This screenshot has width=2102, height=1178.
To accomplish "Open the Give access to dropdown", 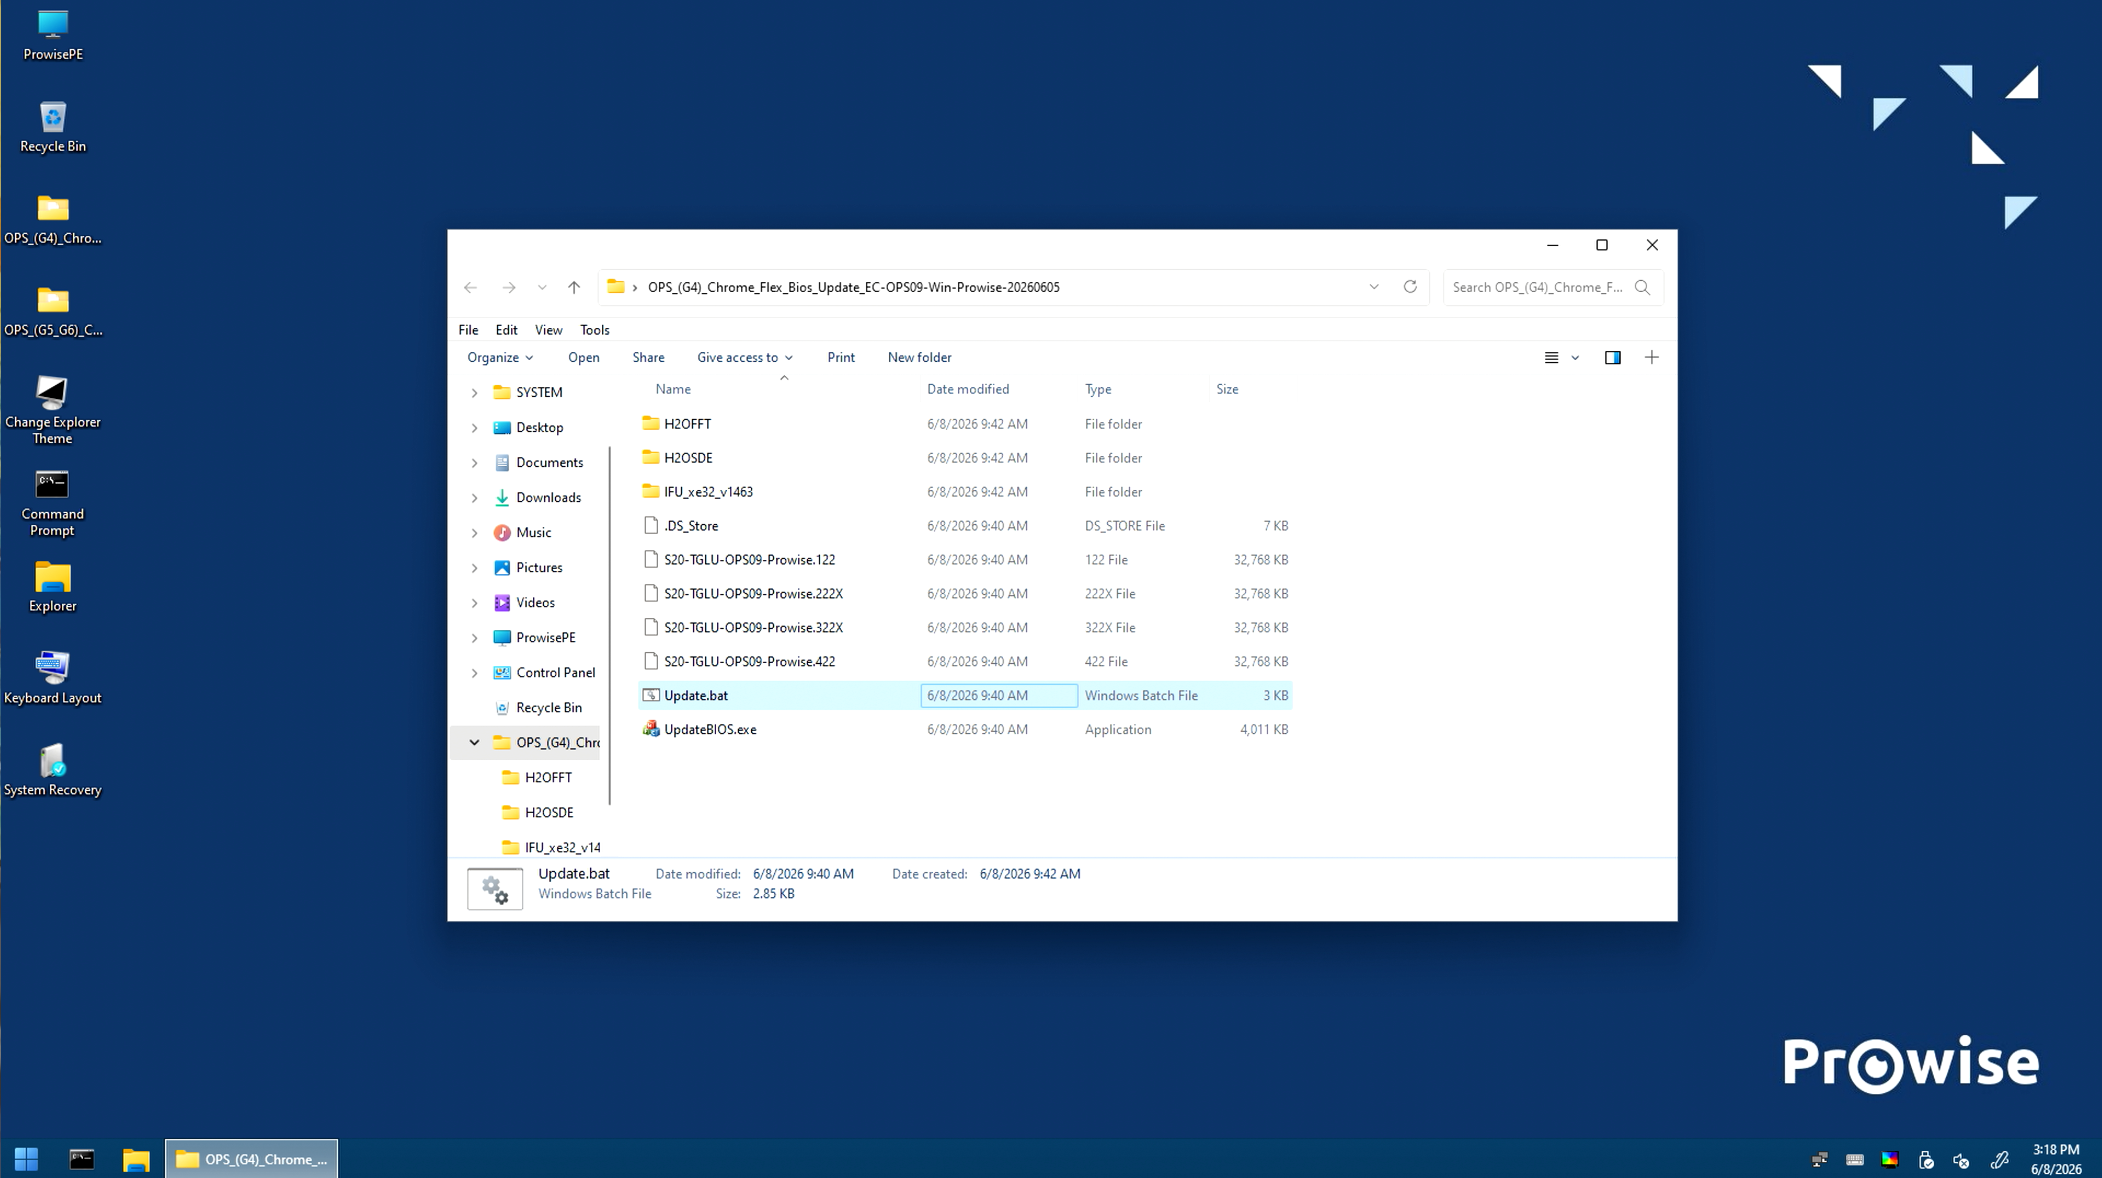I will pyautogui.click(x=744, y=357).
